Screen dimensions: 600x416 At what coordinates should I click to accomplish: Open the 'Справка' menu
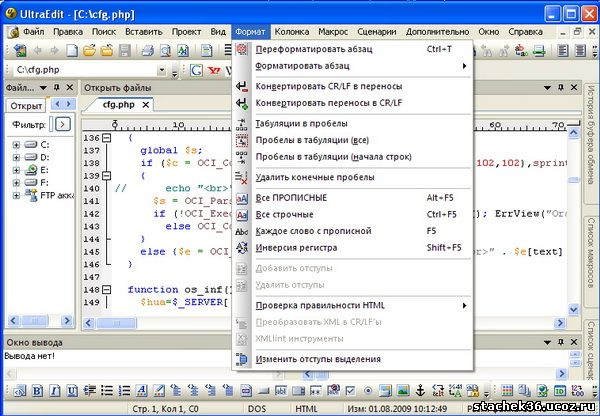pyautogui.click(x=525, y=32)
